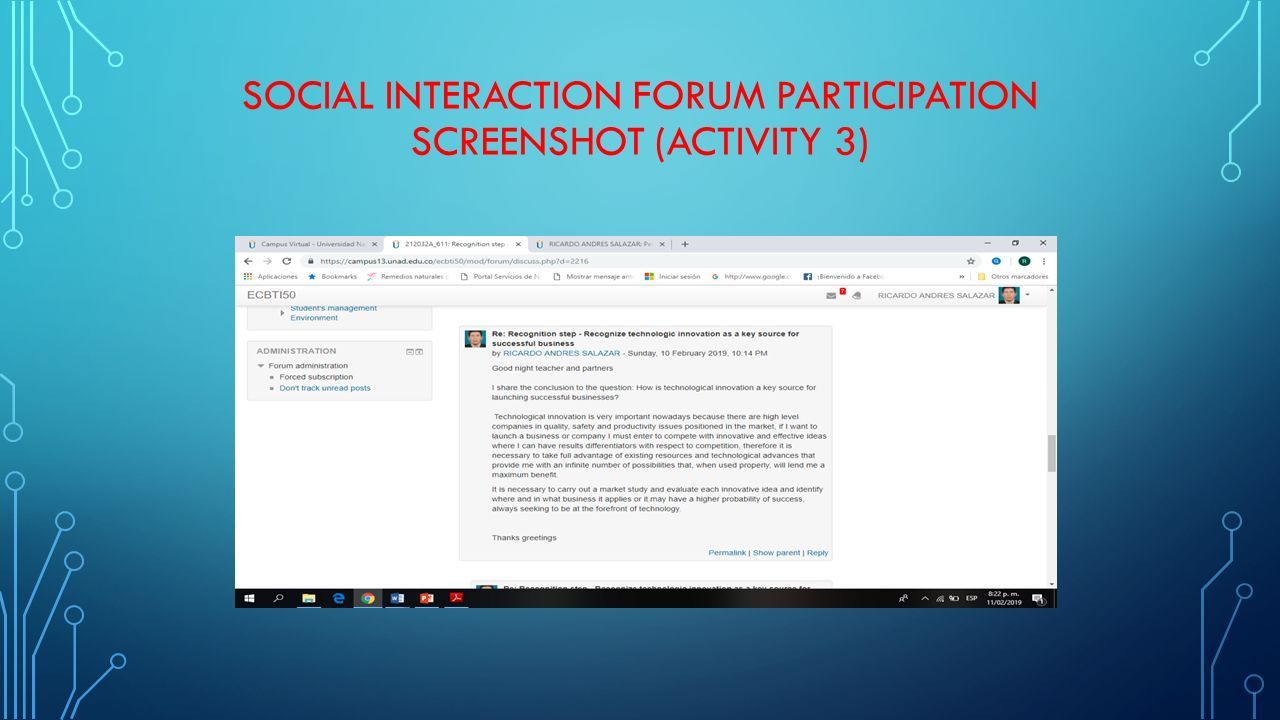Reload the page with the refresh icon
The height and width of the screenshot is (720, 1280).
pos(286,261)
